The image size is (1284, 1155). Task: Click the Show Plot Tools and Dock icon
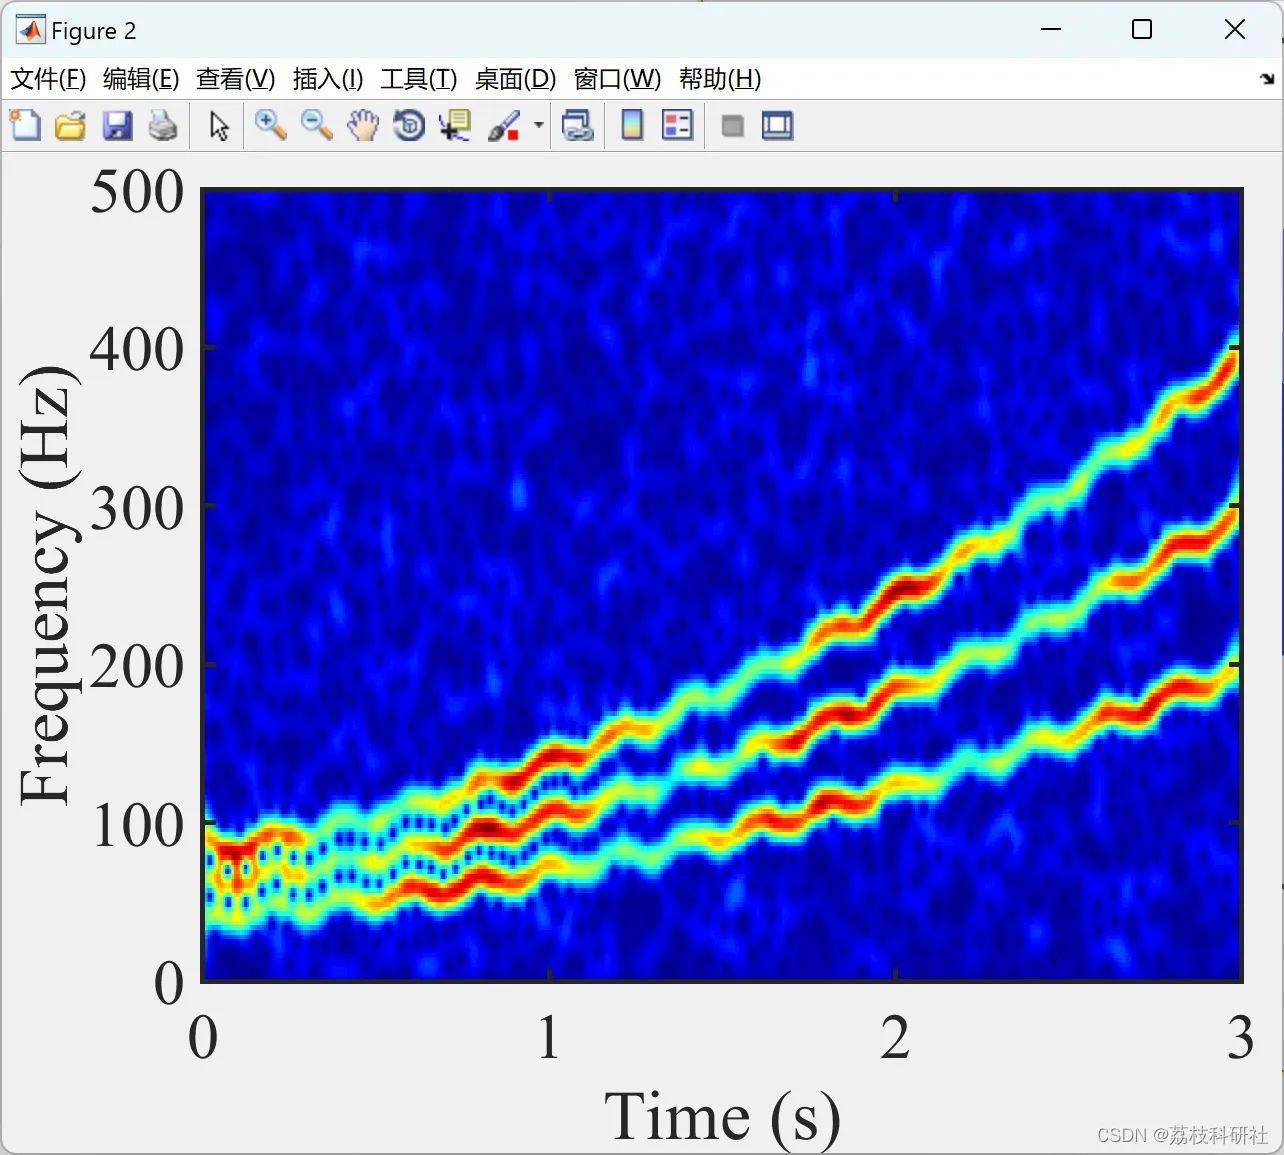(x=777, y=126)
